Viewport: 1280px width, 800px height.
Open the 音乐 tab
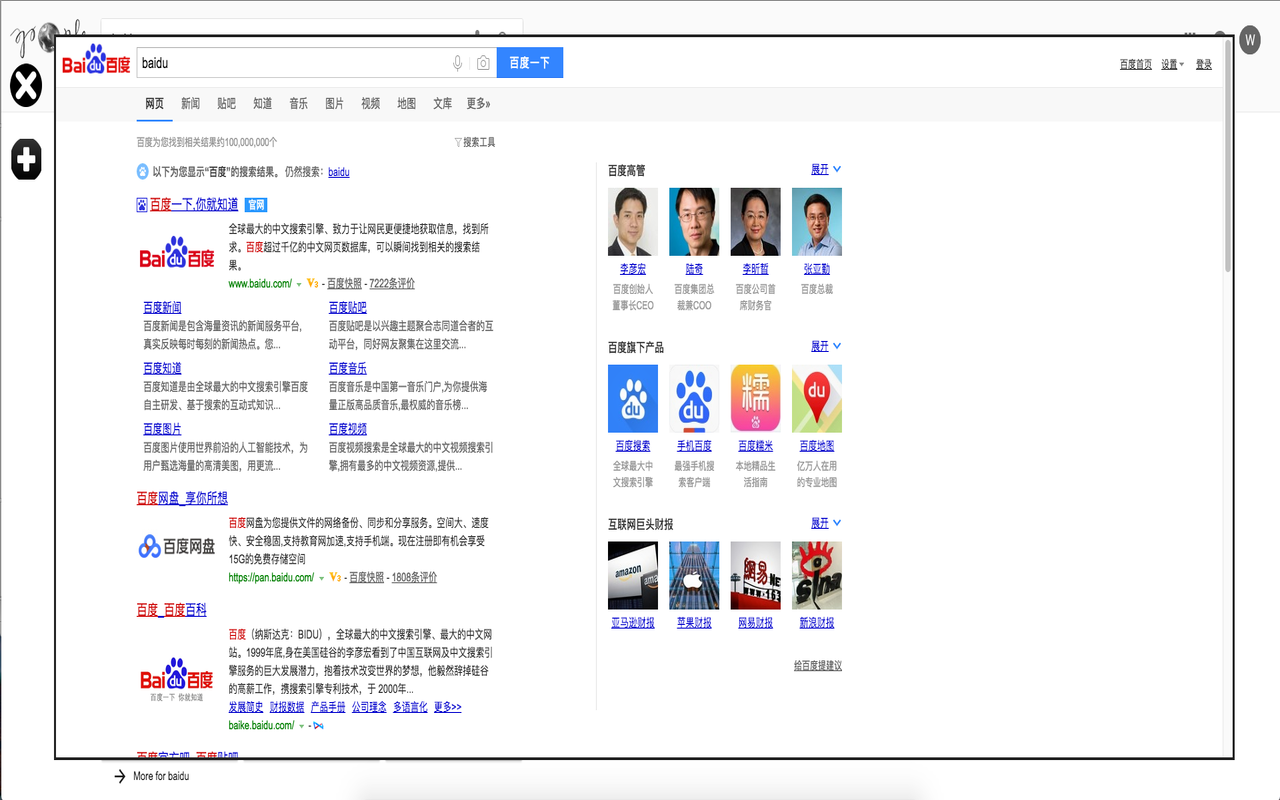coord(298,104)
